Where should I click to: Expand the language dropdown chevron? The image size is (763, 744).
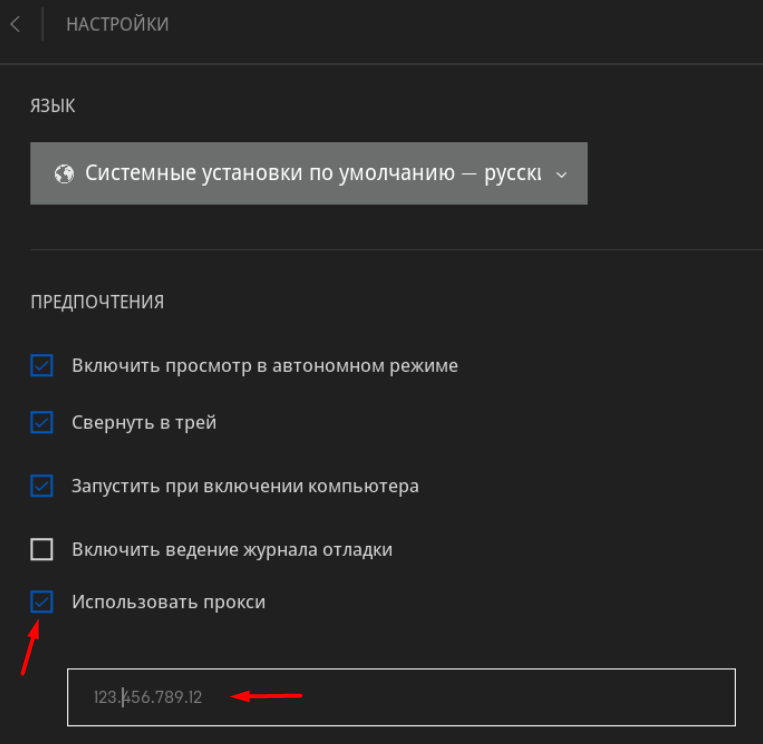(x=561, y=175)
